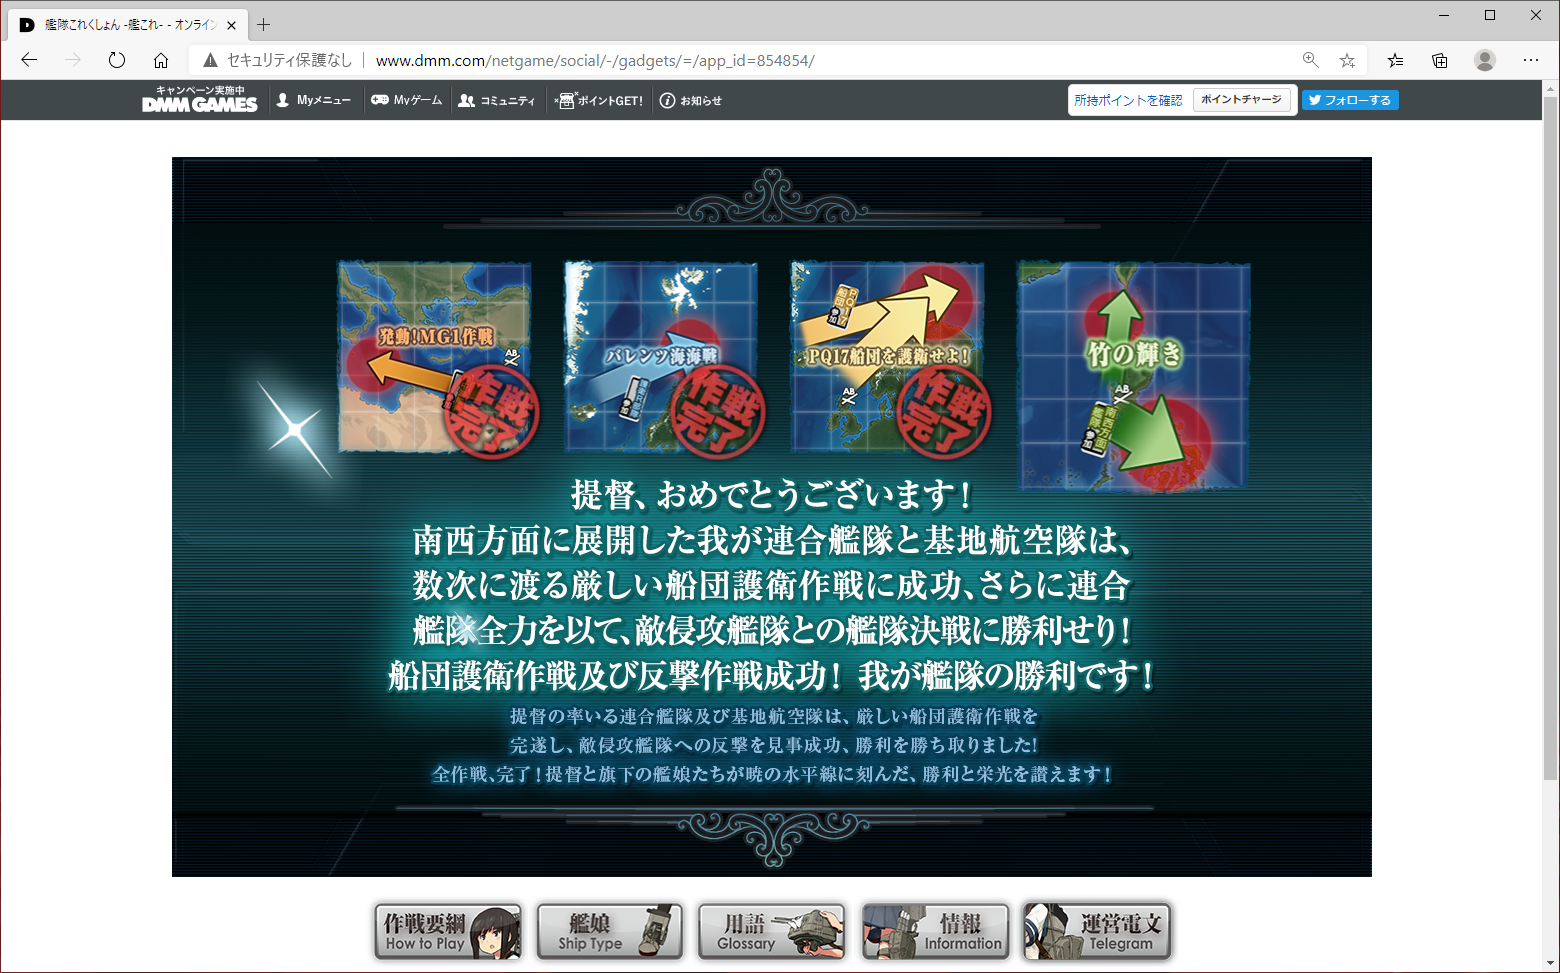The image size is (1560, 973).
Task: Open Myゲーム via the gamepad icon
Action: coord(380,99)
